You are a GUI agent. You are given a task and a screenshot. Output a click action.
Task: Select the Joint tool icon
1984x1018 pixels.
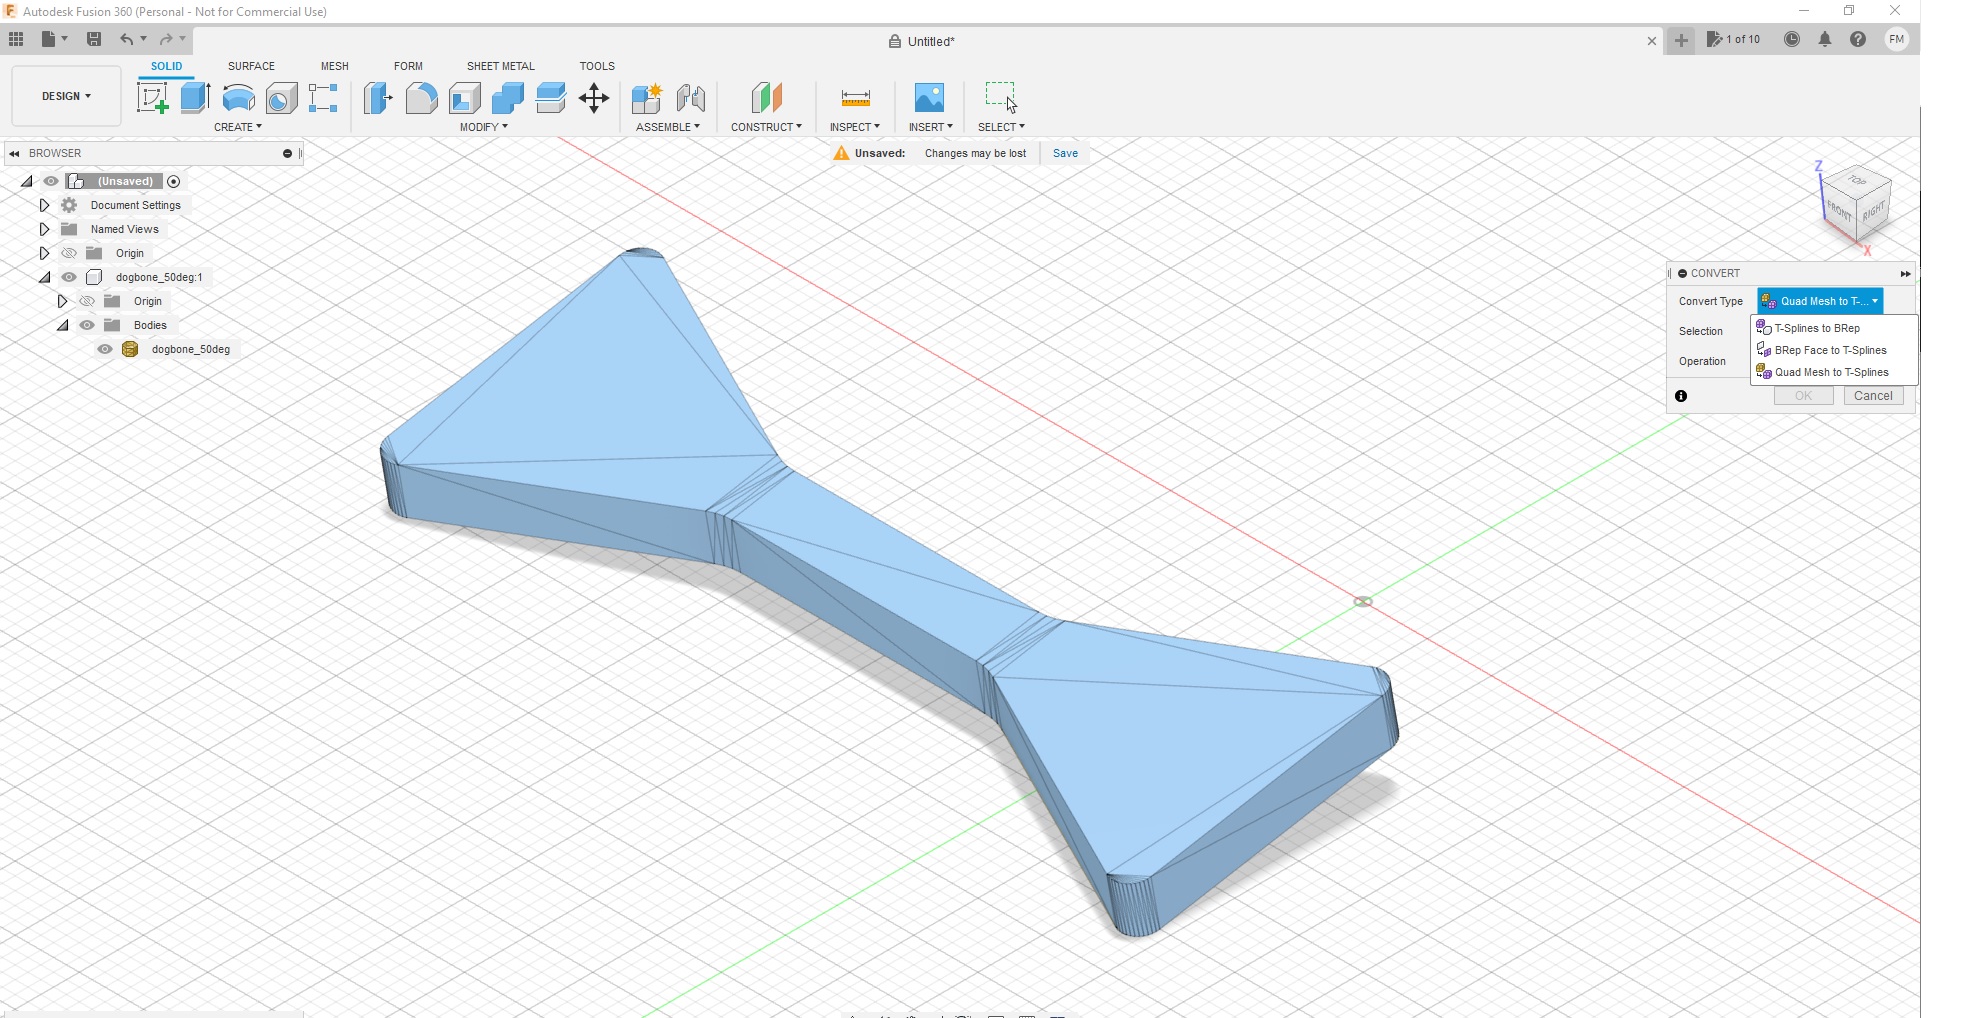[x=691, y=98]
